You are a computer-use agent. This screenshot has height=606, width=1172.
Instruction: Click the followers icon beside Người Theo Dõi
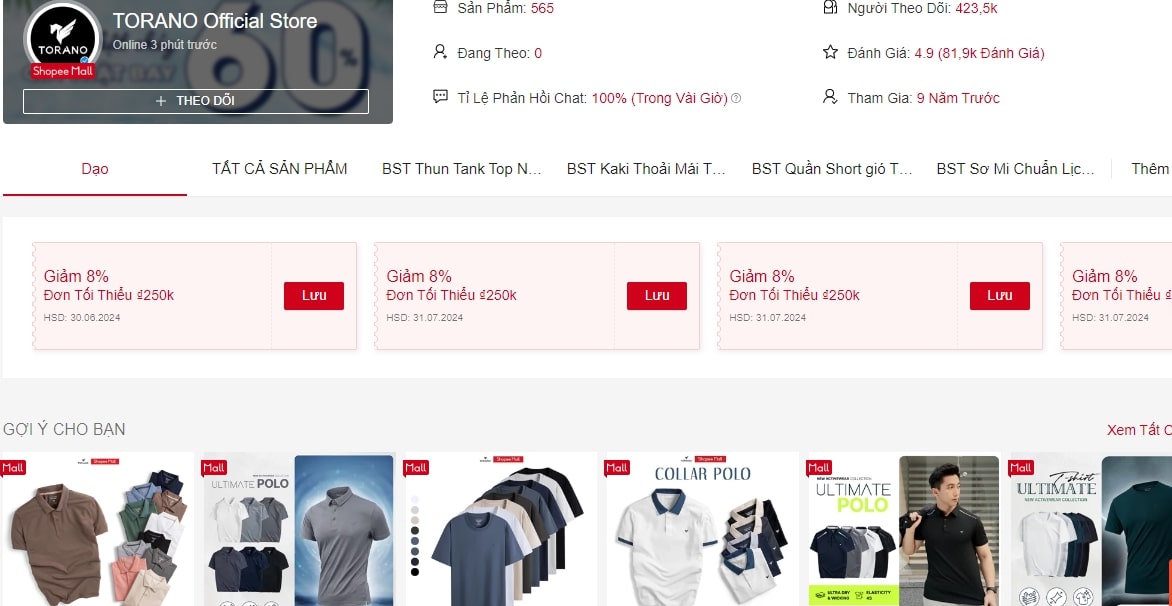click(830, 8)
